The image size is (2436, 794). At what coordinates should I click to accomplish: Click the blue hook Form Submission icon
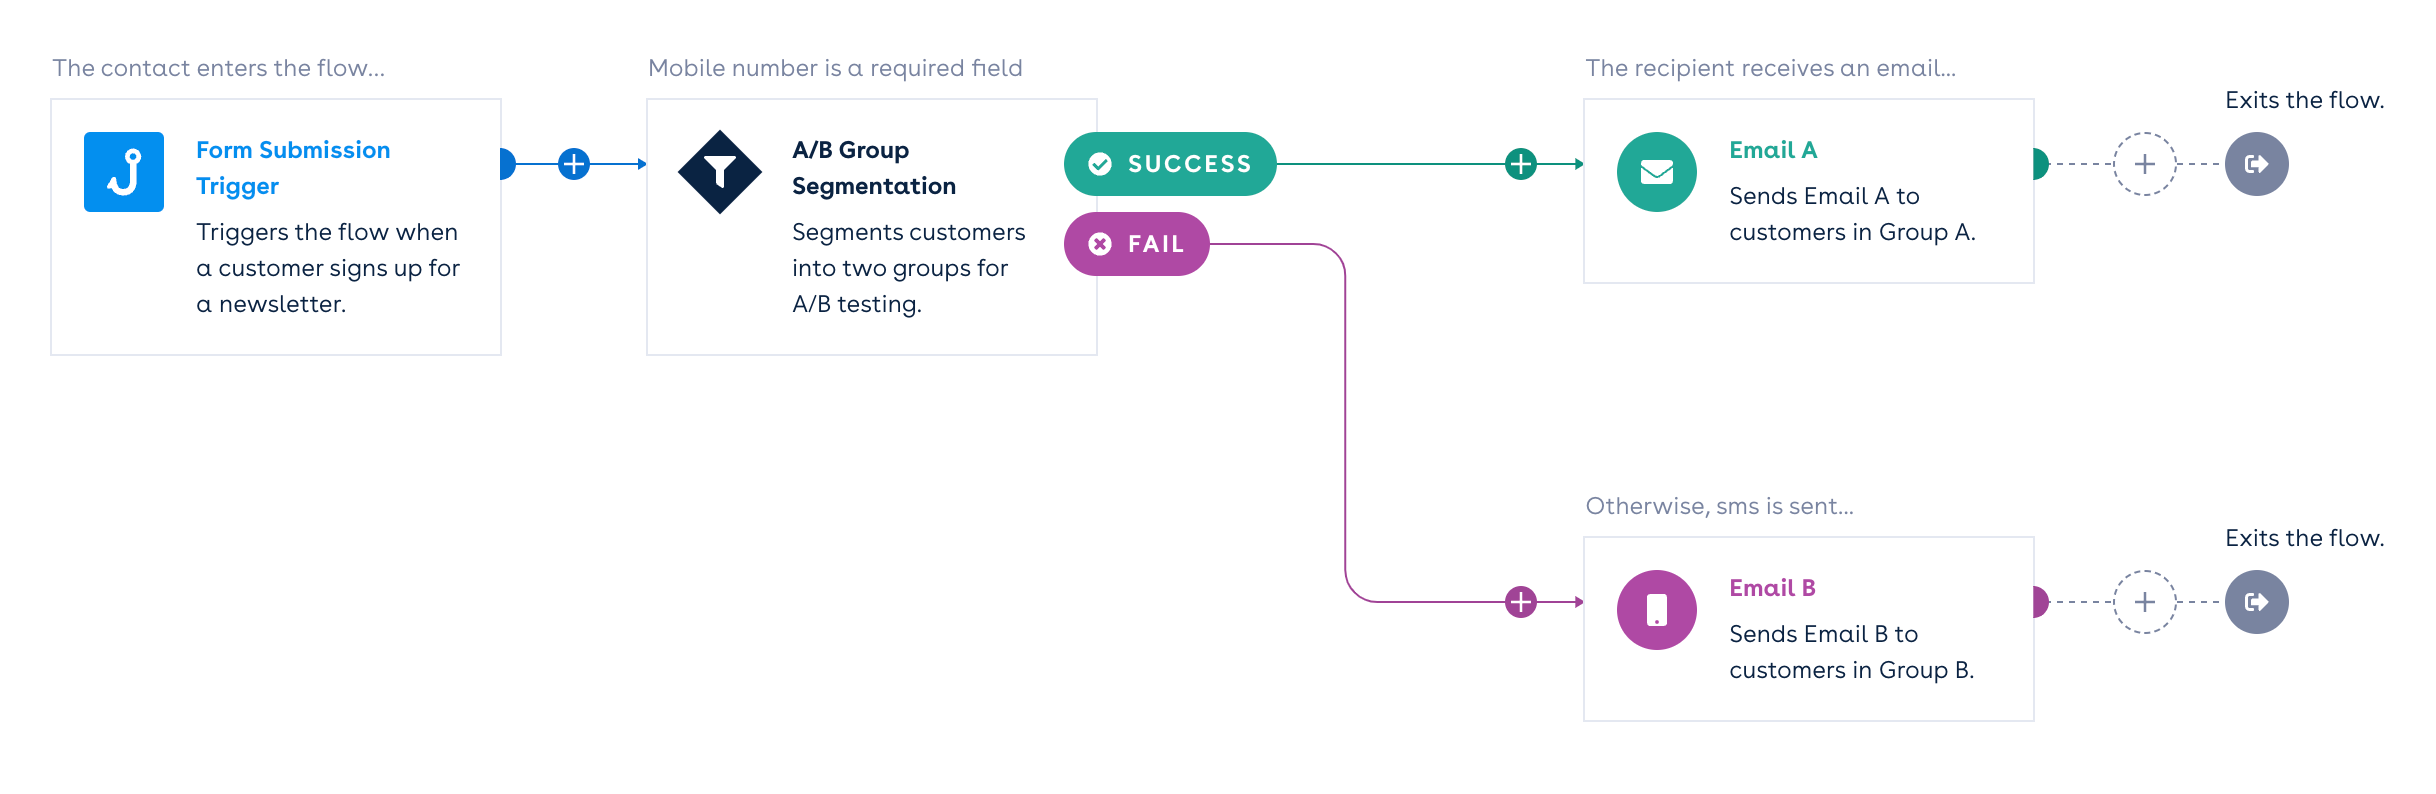point(124,172)
